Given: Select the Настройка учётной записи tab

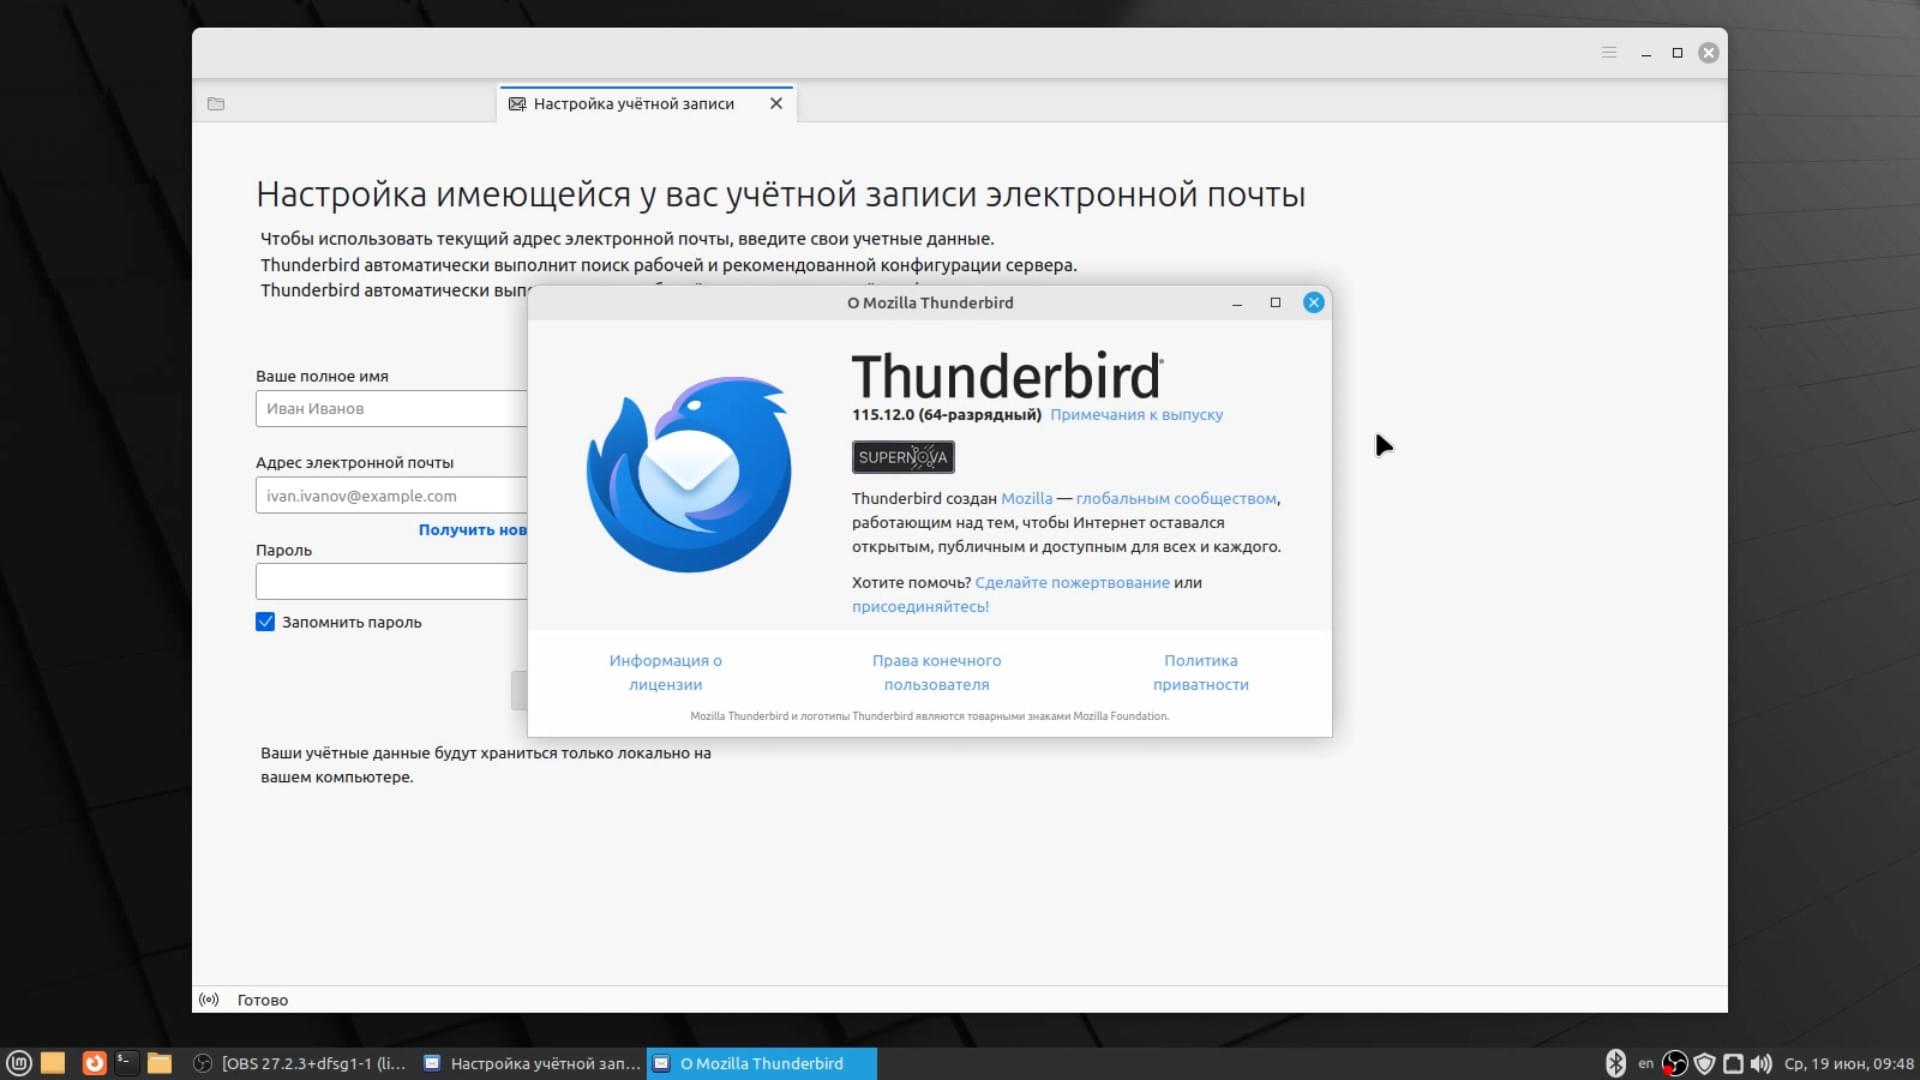Looking at the screenshot, I should (x=646, y=103).
